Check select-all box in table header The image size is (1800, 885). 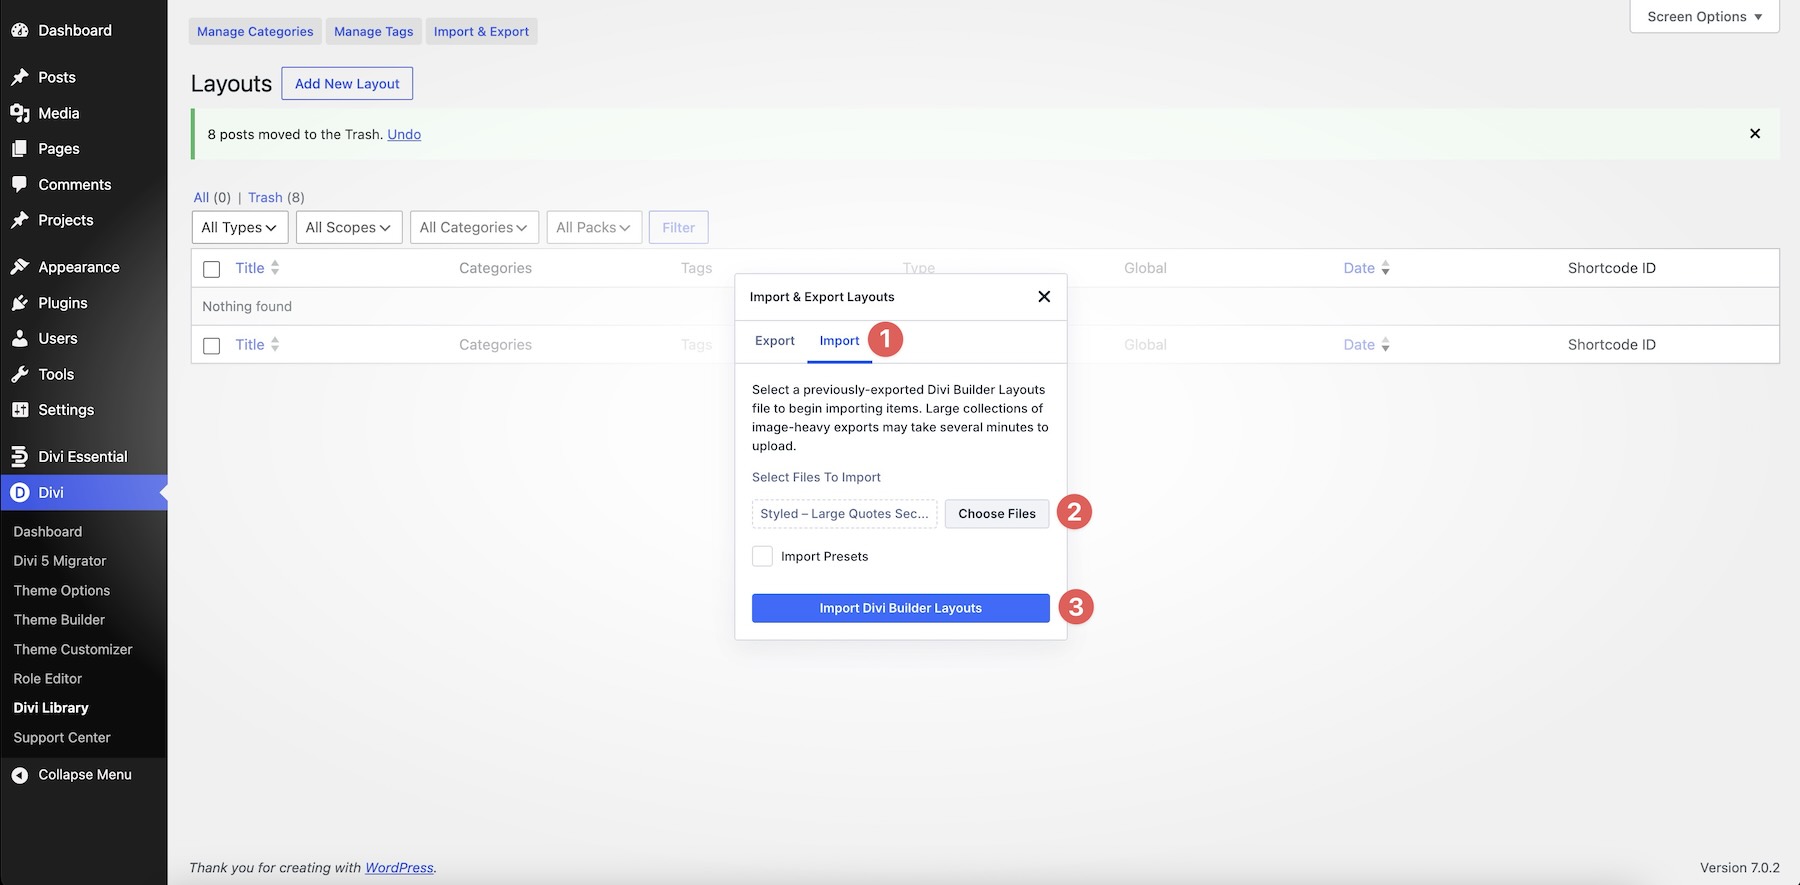tap(211, 269)
